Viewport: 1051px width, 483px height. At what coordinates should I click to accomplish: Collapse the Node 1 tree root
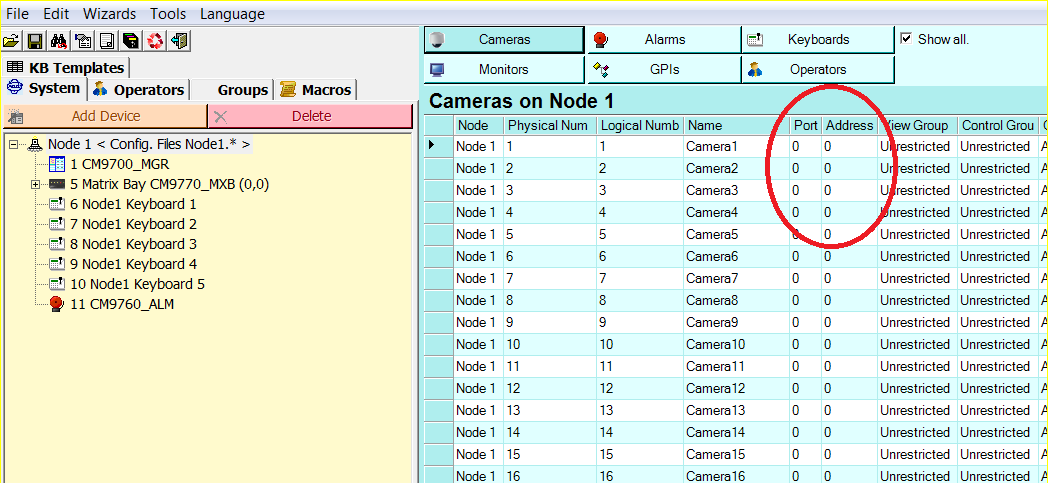[14, 145]
